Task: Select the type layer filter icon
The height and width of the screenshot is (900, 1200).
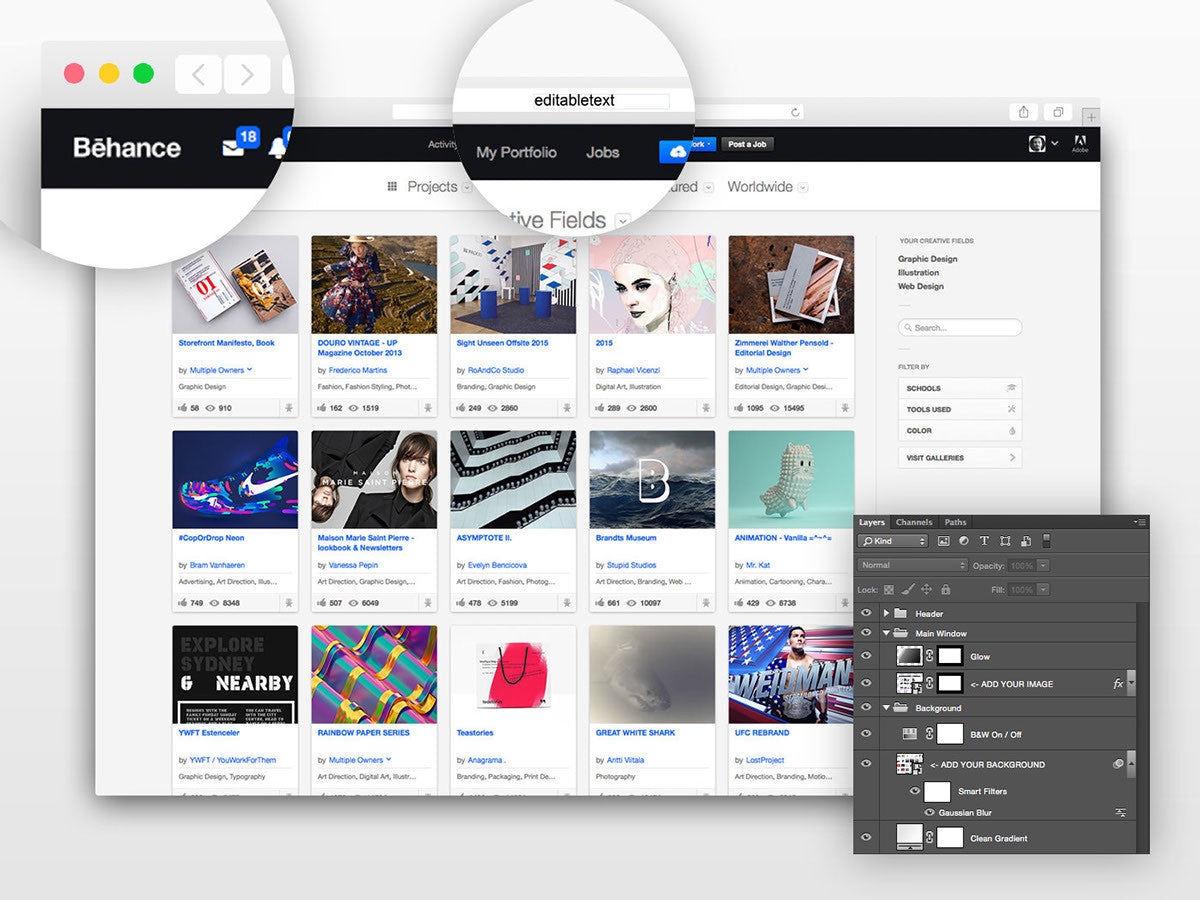Action: (984, 541)
